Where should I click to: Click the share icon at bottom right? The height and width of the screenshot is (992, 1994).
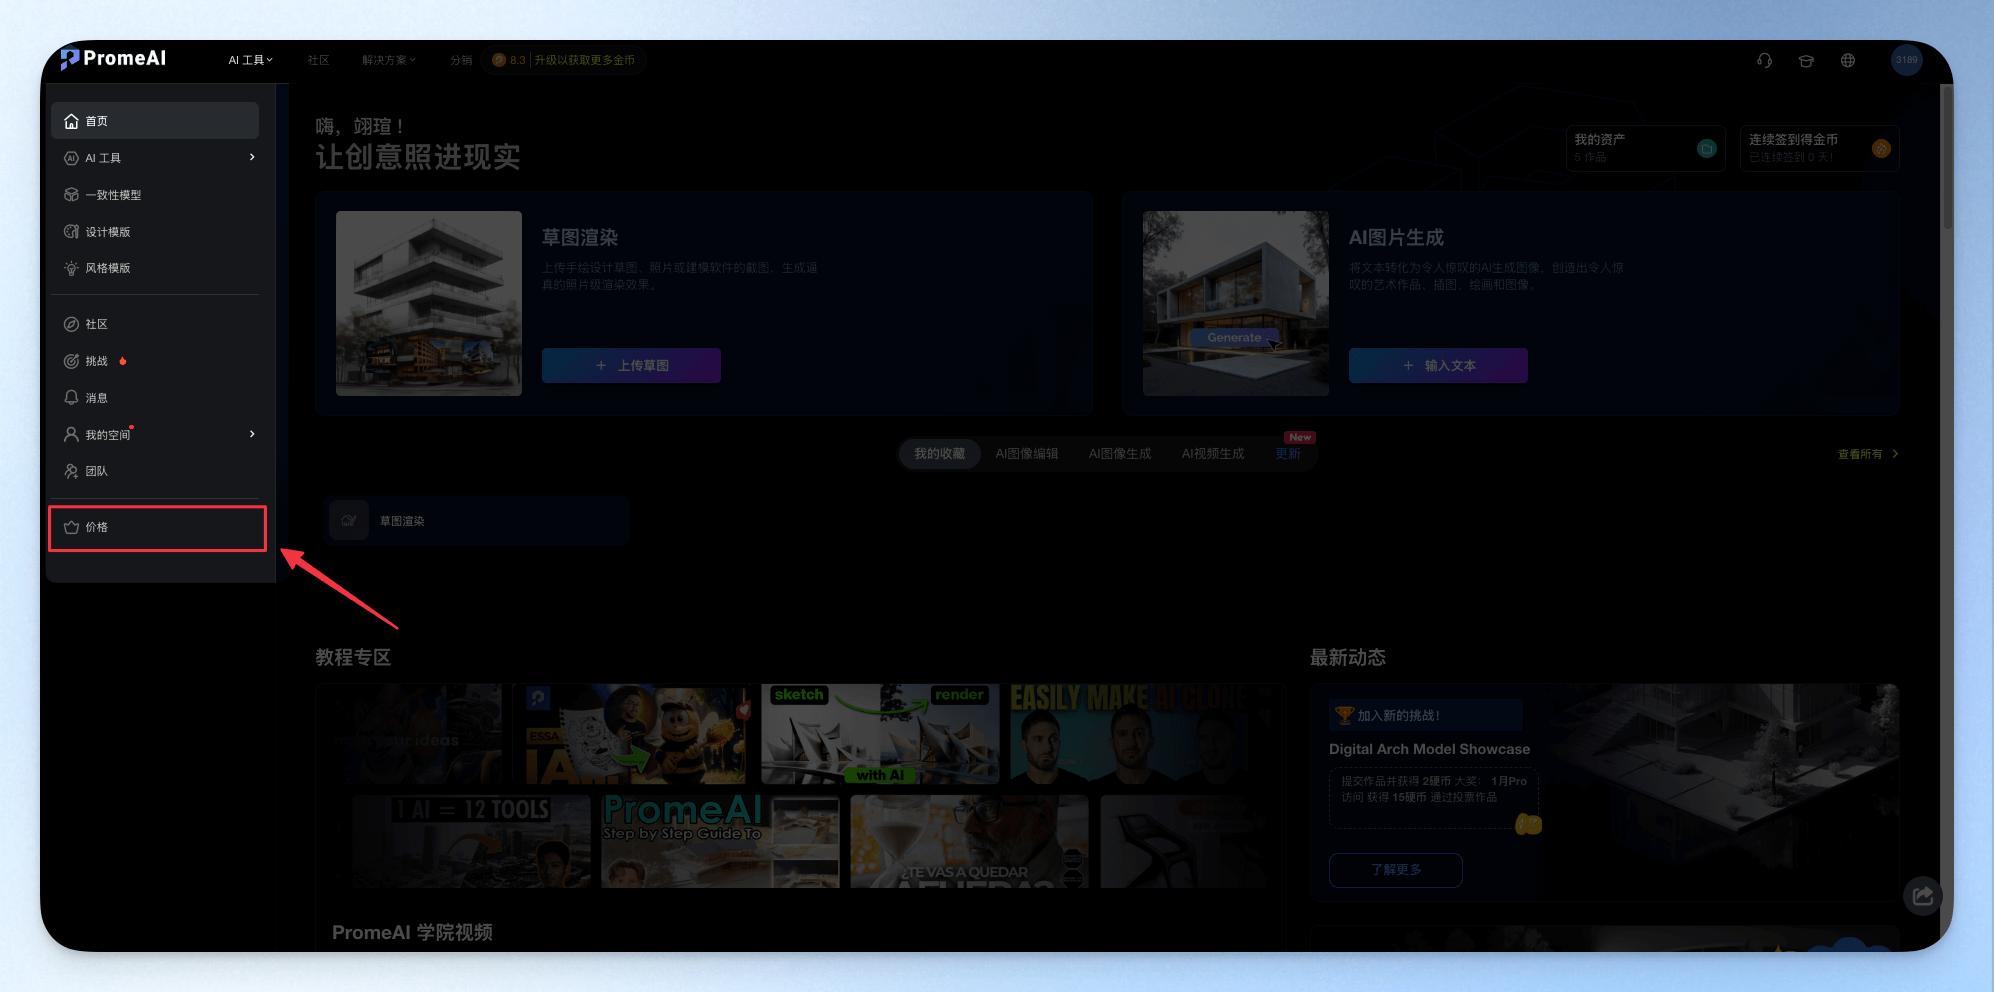pyautogui.click(x=1922, y=896)
